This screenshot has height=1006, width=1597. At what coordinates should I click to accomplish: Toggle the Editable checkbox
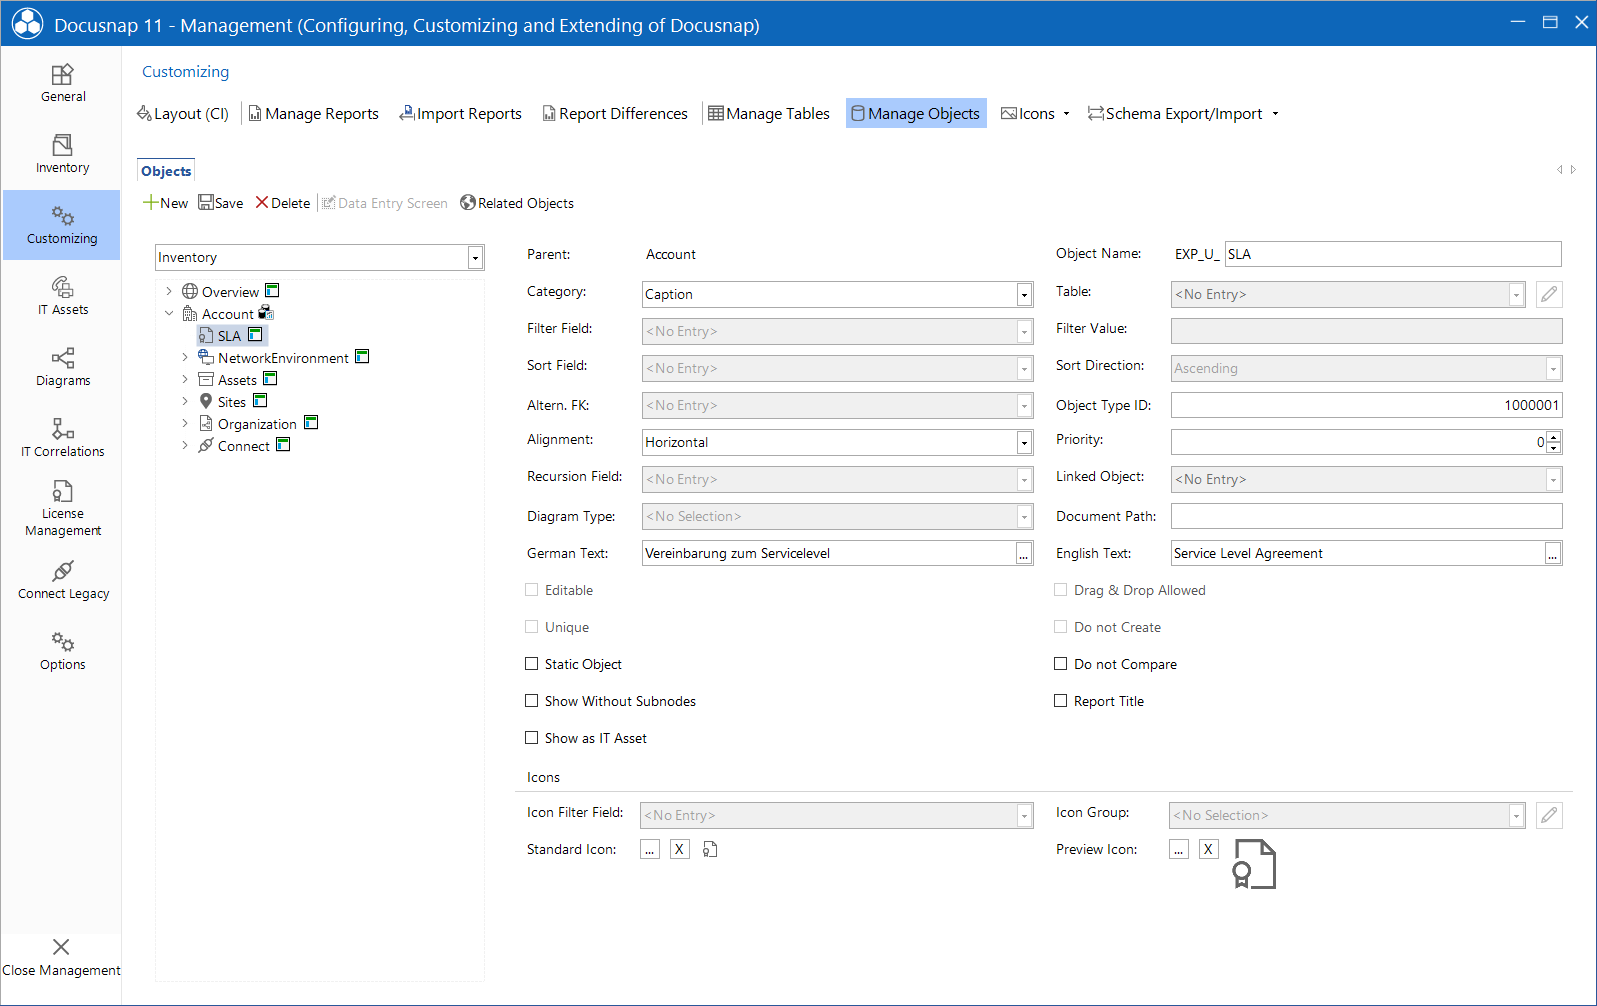coord(532,590)
